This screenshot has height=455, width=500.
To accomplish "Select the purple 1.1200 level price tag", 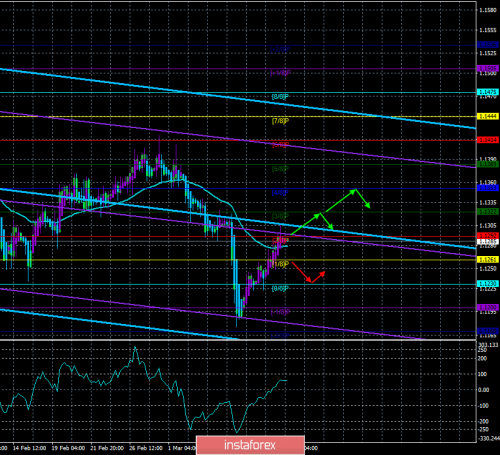I will point(488,307).
